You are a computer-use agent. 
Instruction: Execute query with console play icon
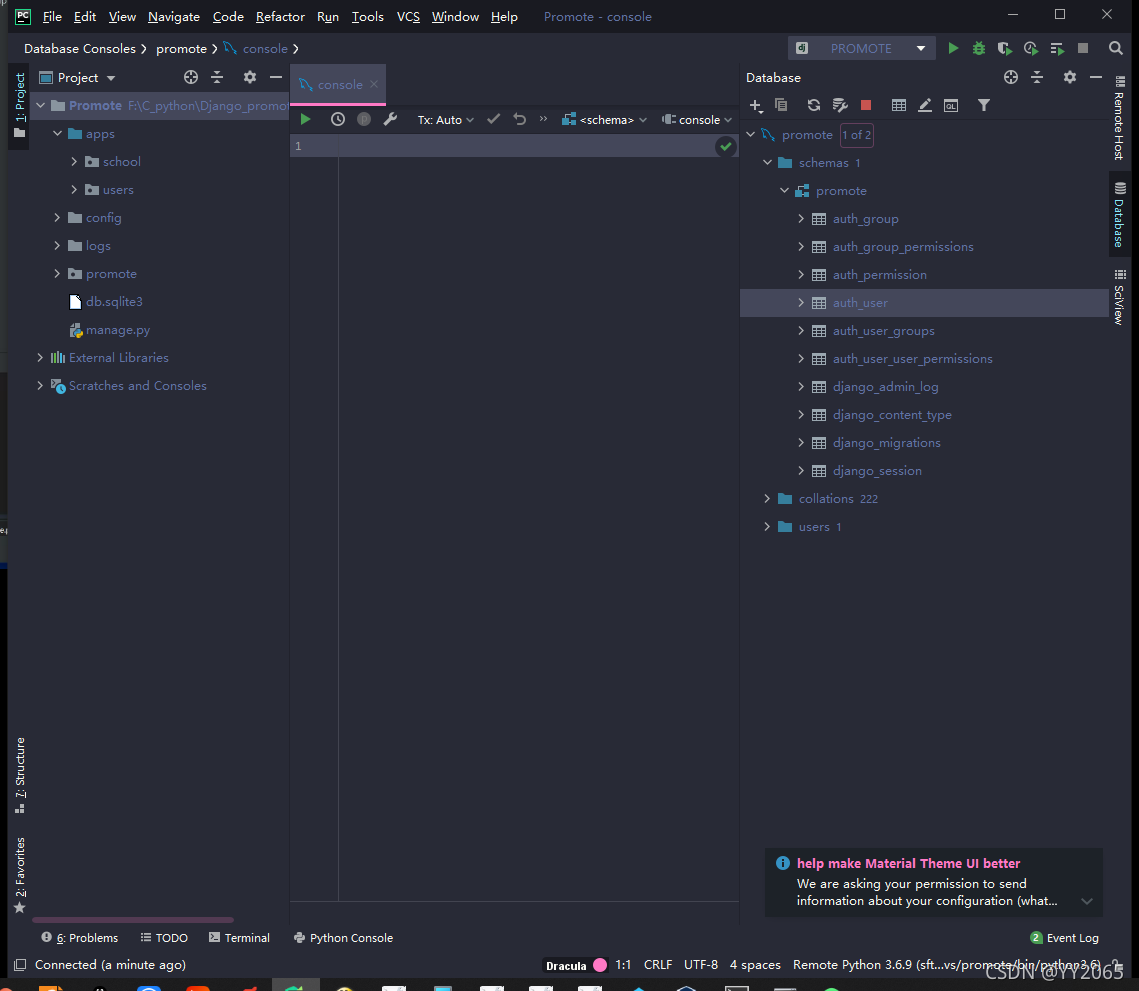[x=305, y=119]
